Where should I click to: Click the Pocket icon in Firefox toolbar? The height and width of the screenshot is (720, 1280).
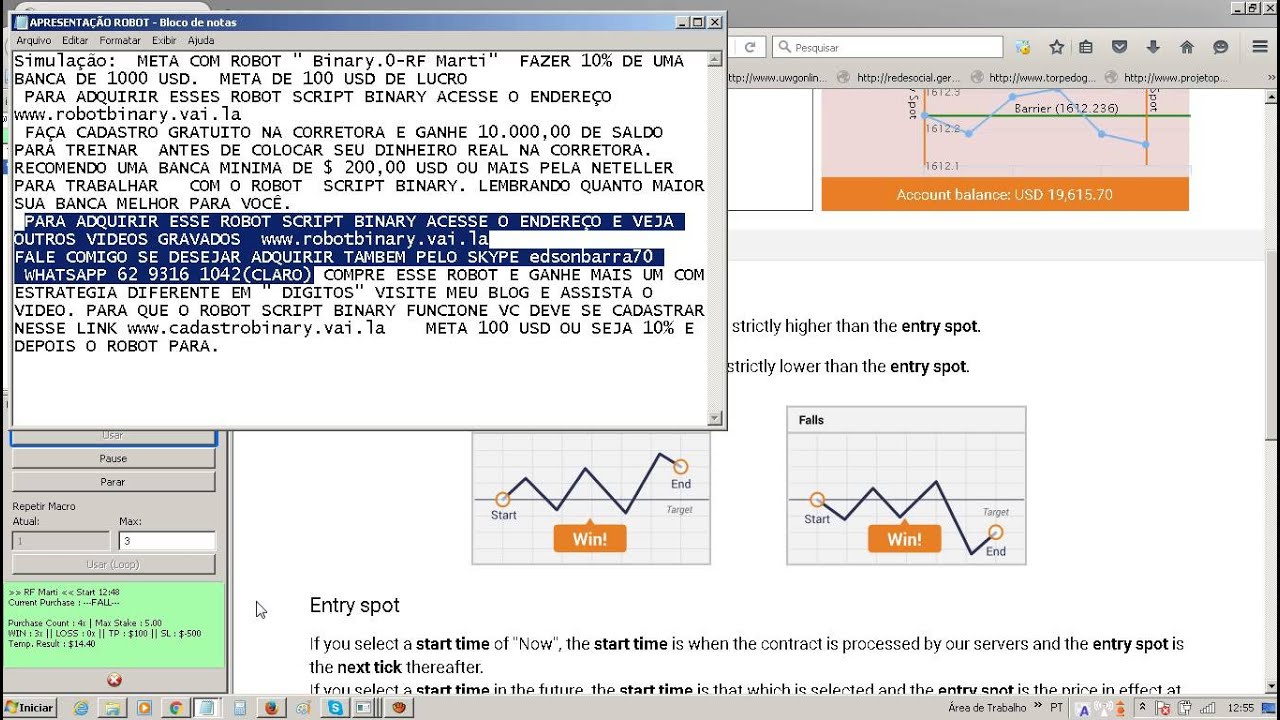click(1120, 47)
